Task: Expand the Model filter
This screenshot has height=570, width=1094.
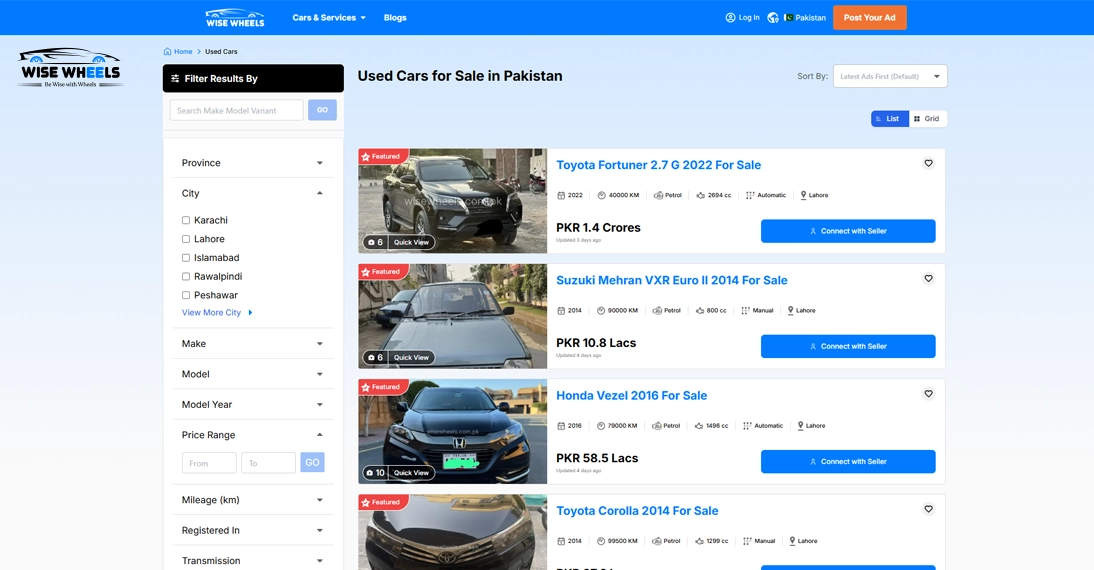Action: point(253,374)
